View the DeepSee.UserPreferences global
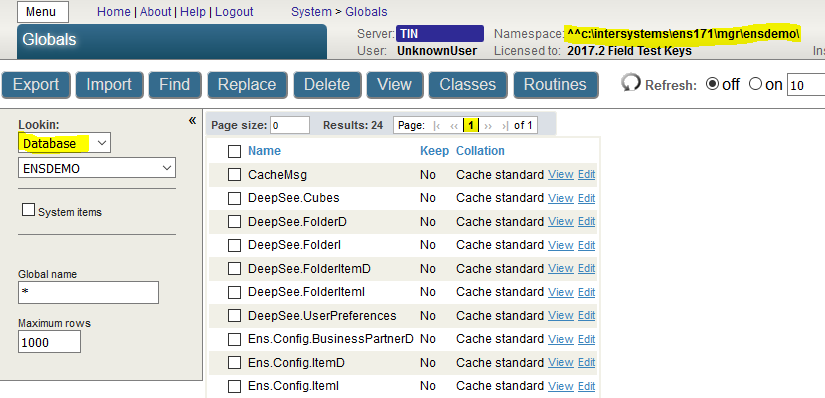 (560, 316)
